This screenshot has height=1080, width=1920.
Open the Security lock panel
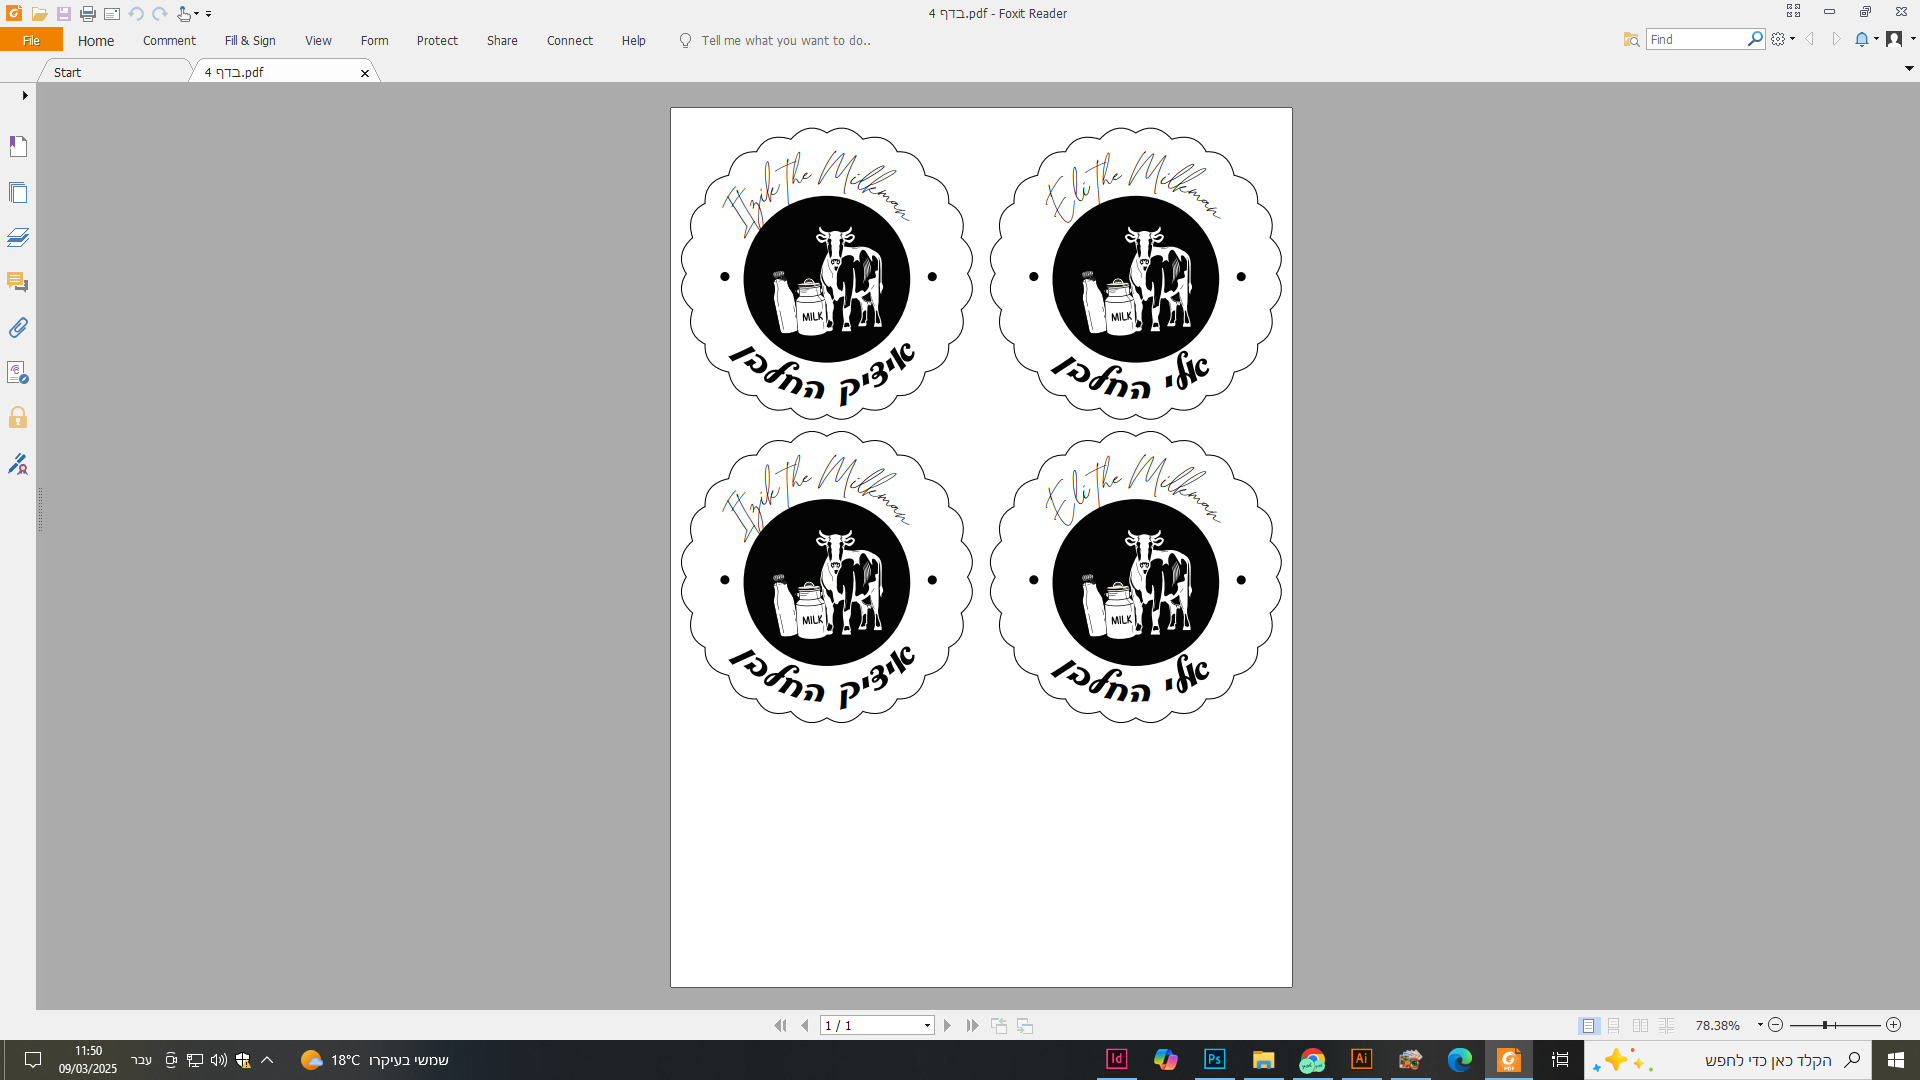(18, 417)
